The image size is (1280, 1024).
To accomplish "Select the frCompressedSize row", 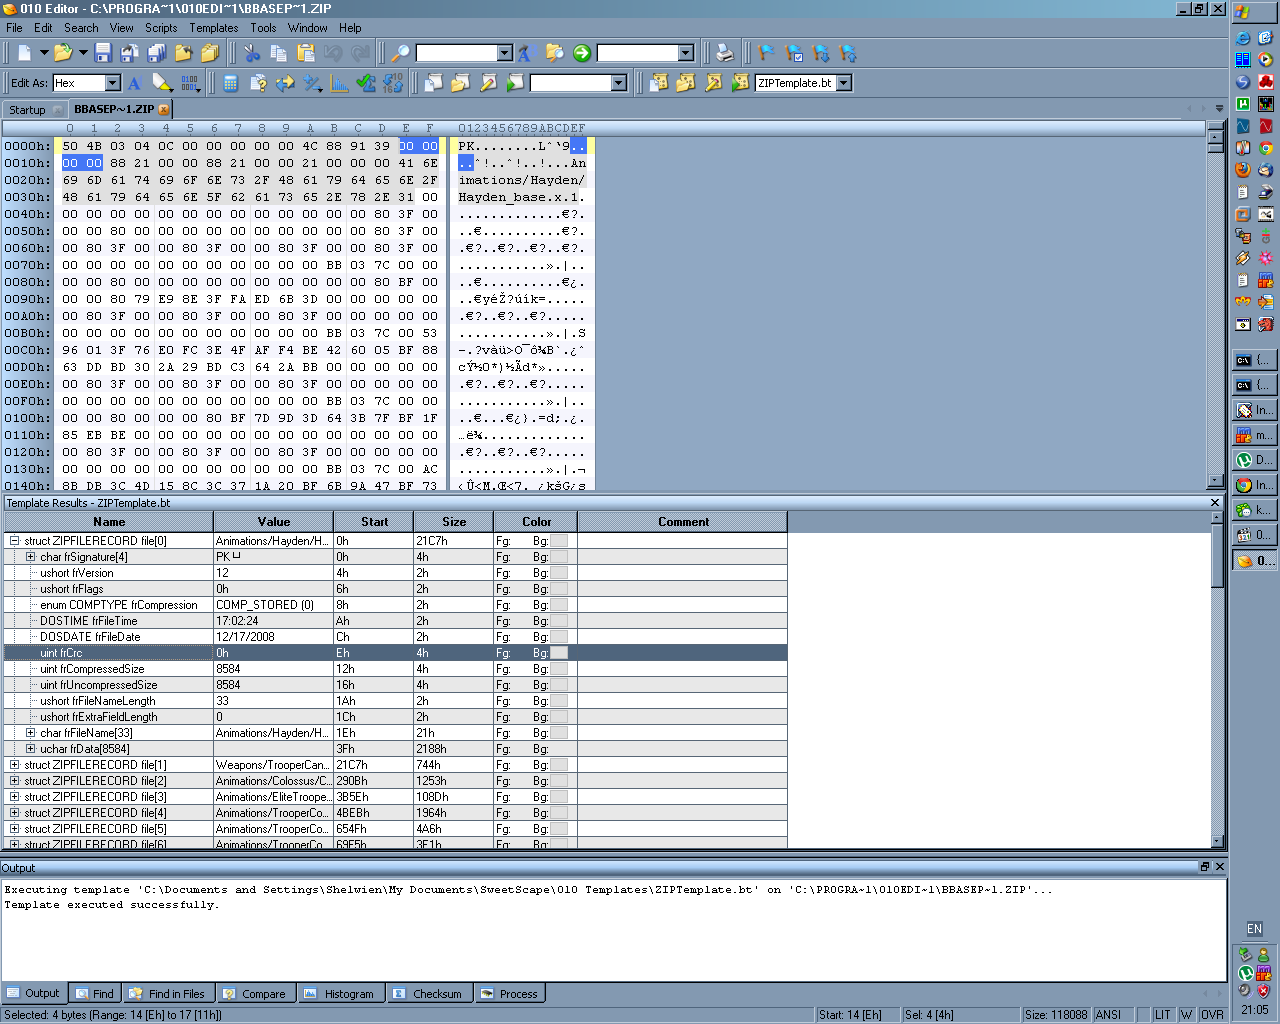I will click(92, 669).
